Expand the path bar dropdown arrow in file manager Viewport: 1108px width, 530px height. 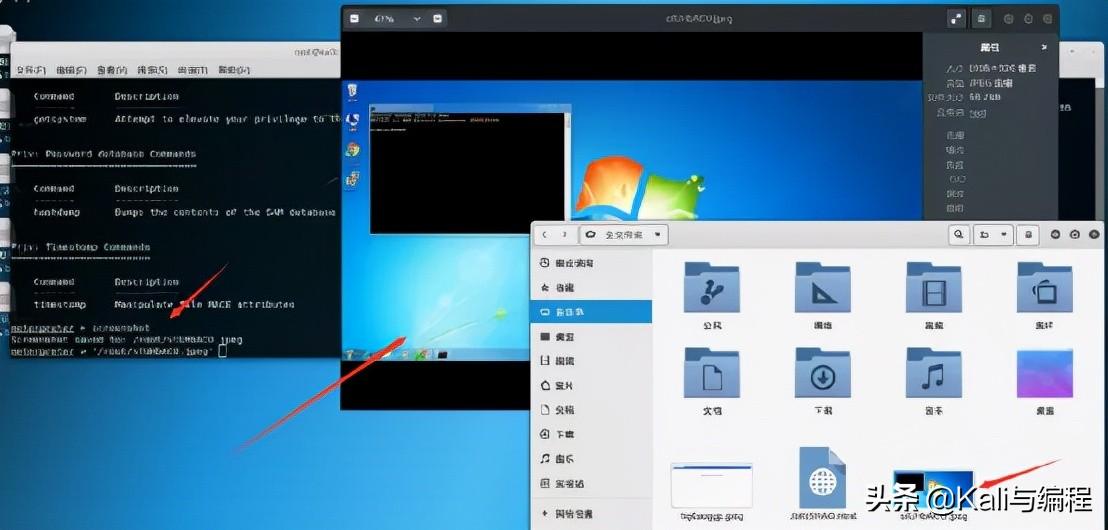(x=658, y=234)
